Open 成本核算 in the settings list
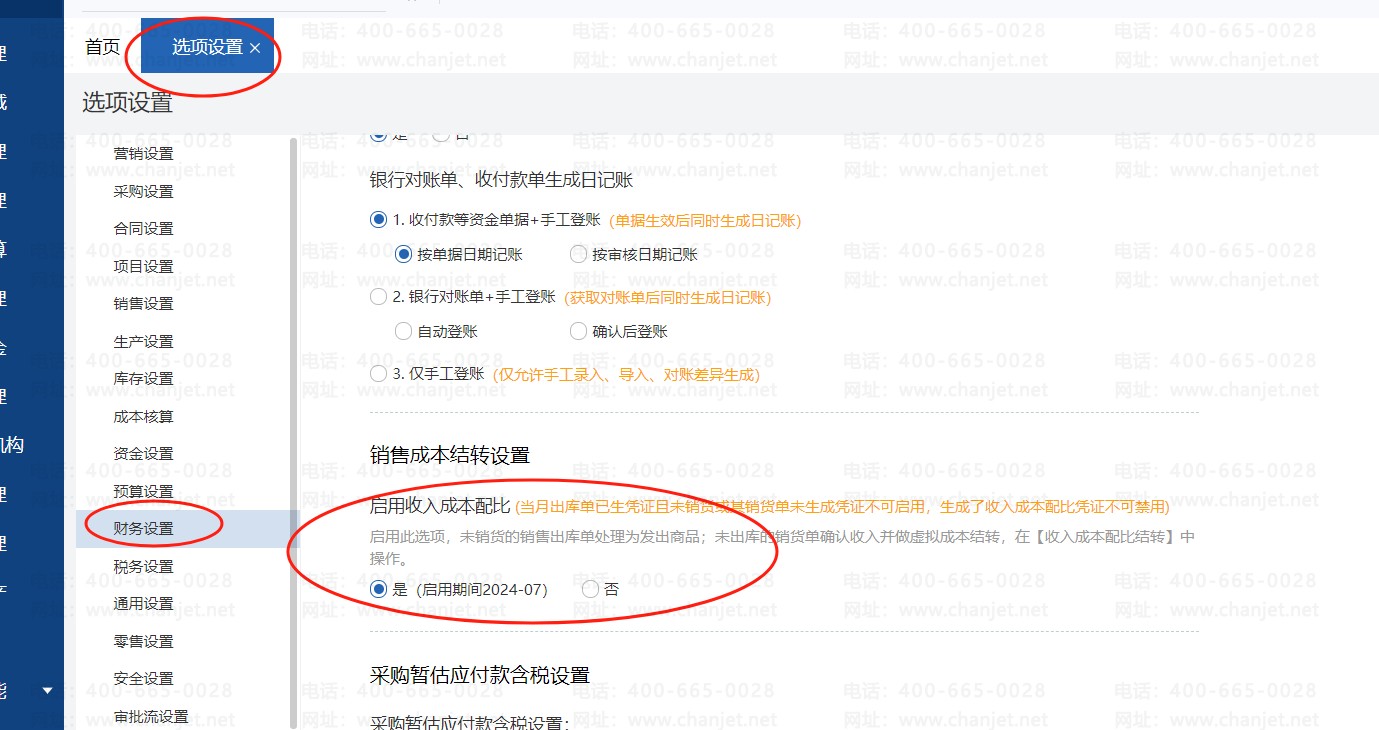The image size is (1379, 730). pos(144,416)
